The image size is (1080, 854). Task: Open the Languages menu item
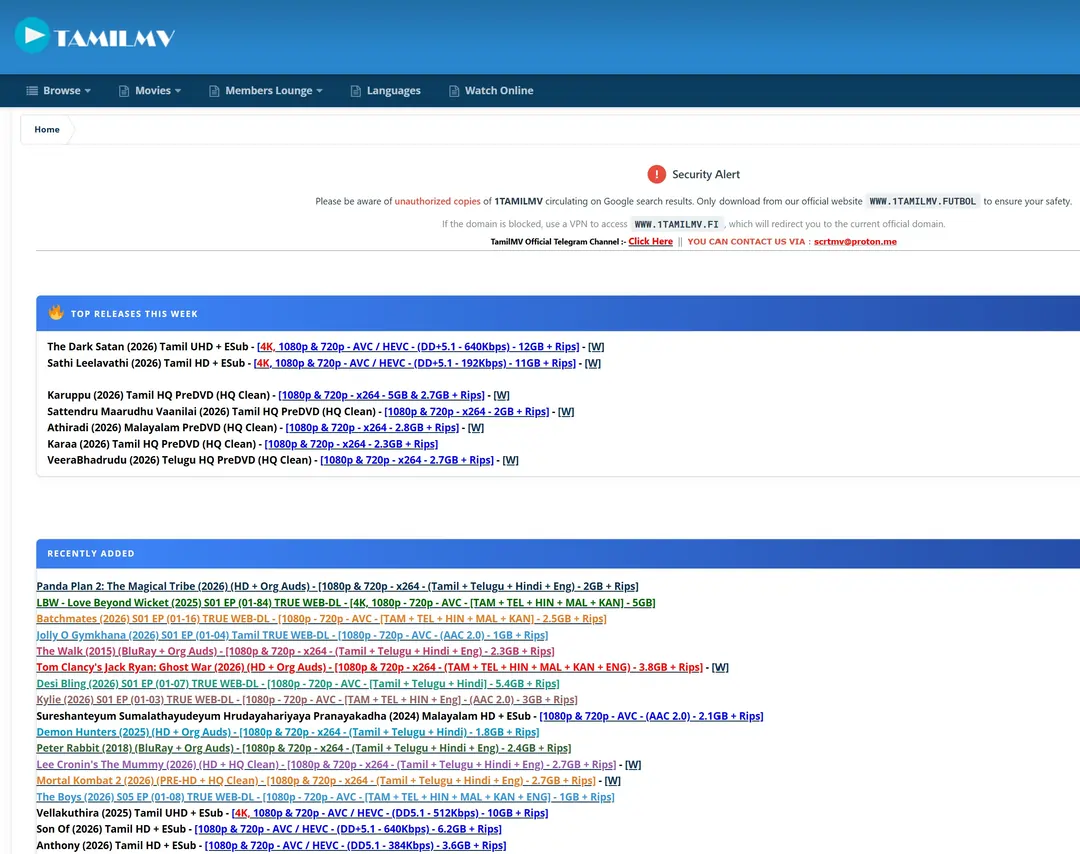(385, 91)
